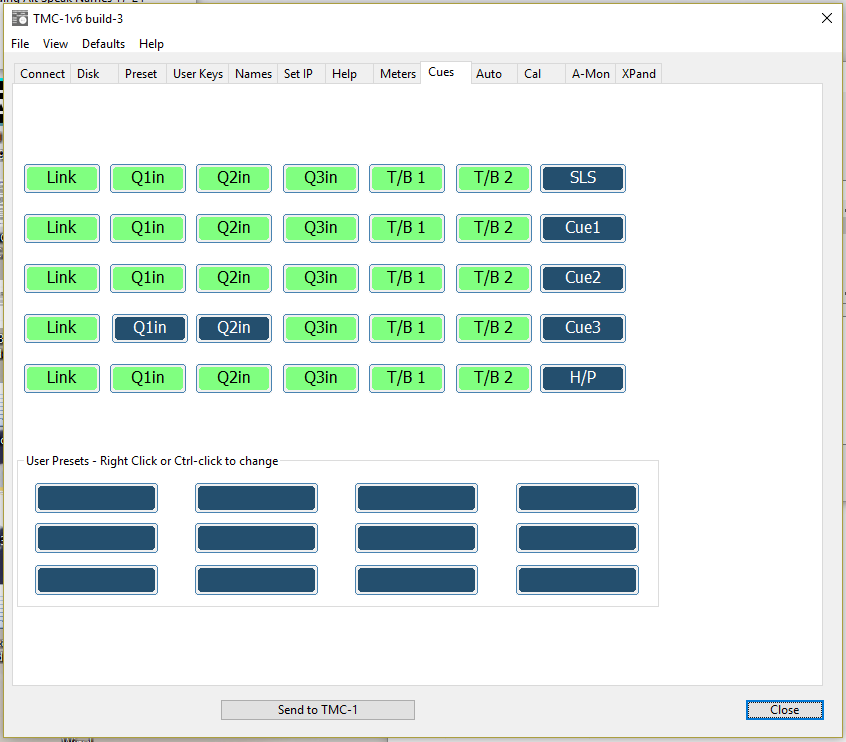Toggle Q3in in the Cue3 row
Viewport: 846px width, 742px height.
coord(320,328)
